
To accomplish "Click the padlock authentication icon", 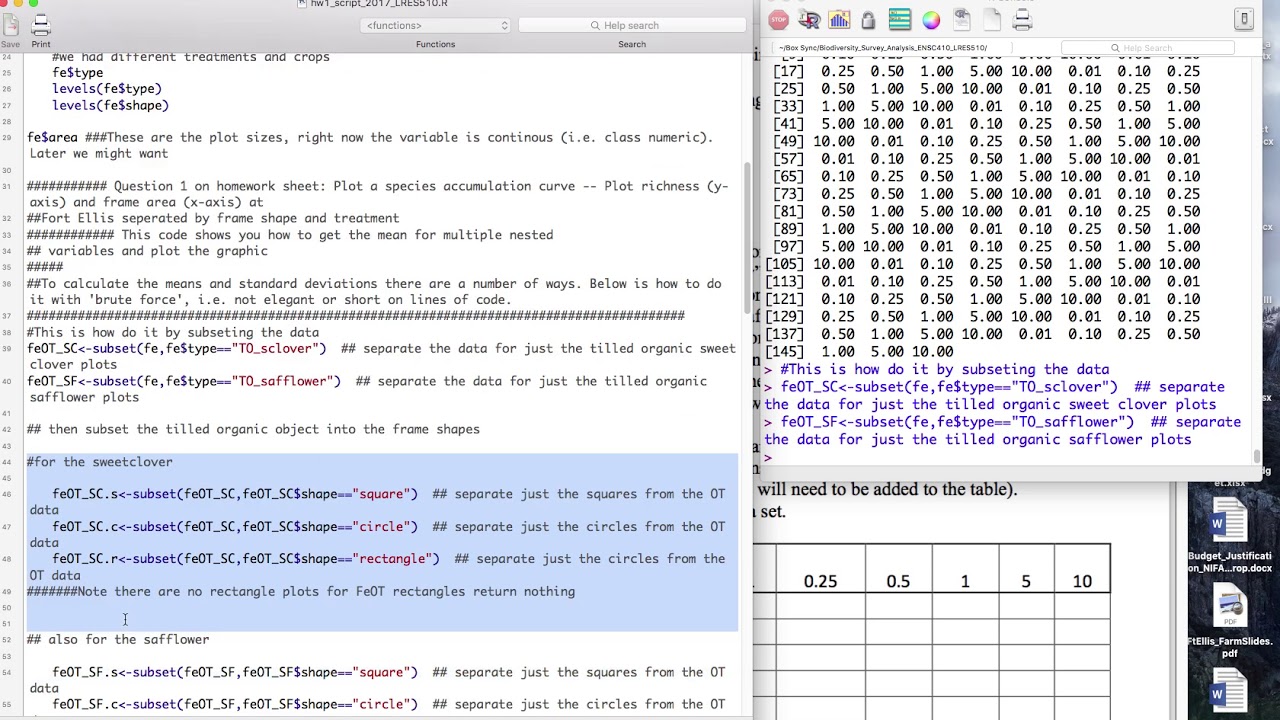I will [868, 20].
